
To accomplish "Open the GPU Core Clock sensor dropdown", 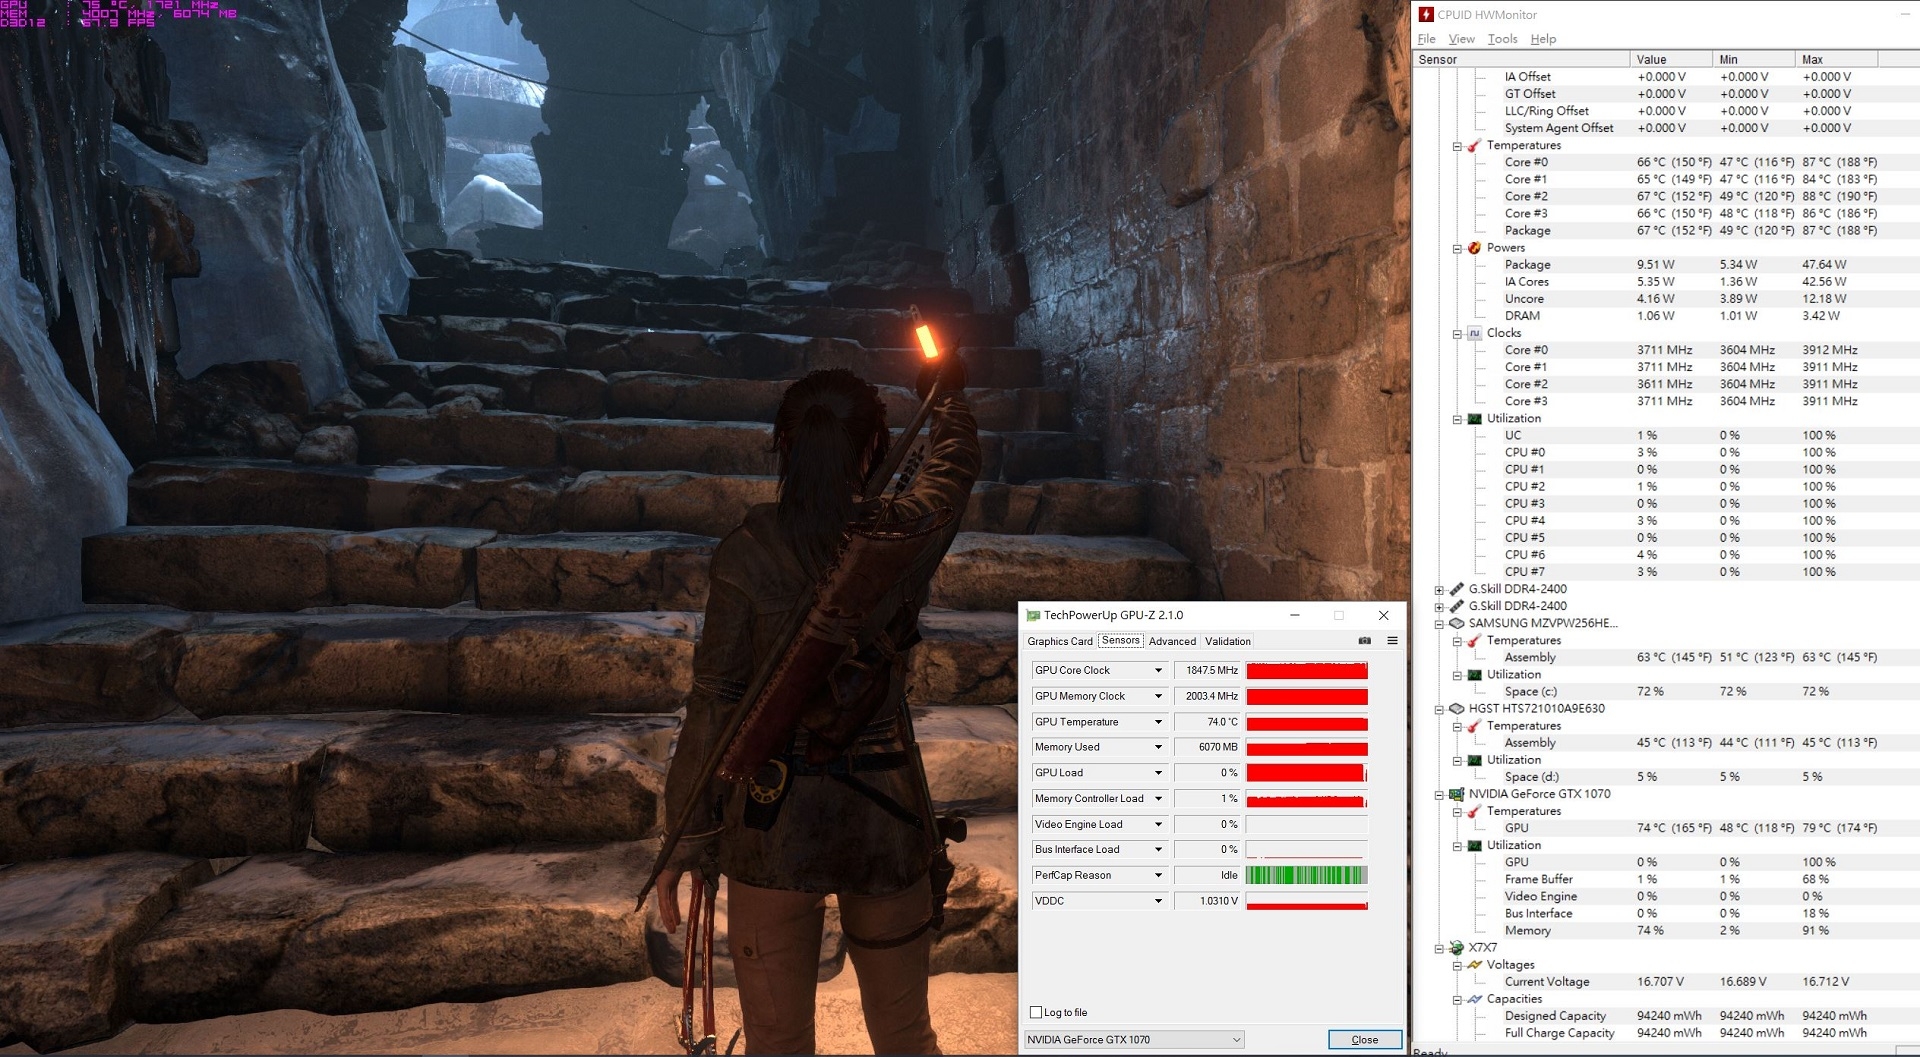I will coord(1158,670).
